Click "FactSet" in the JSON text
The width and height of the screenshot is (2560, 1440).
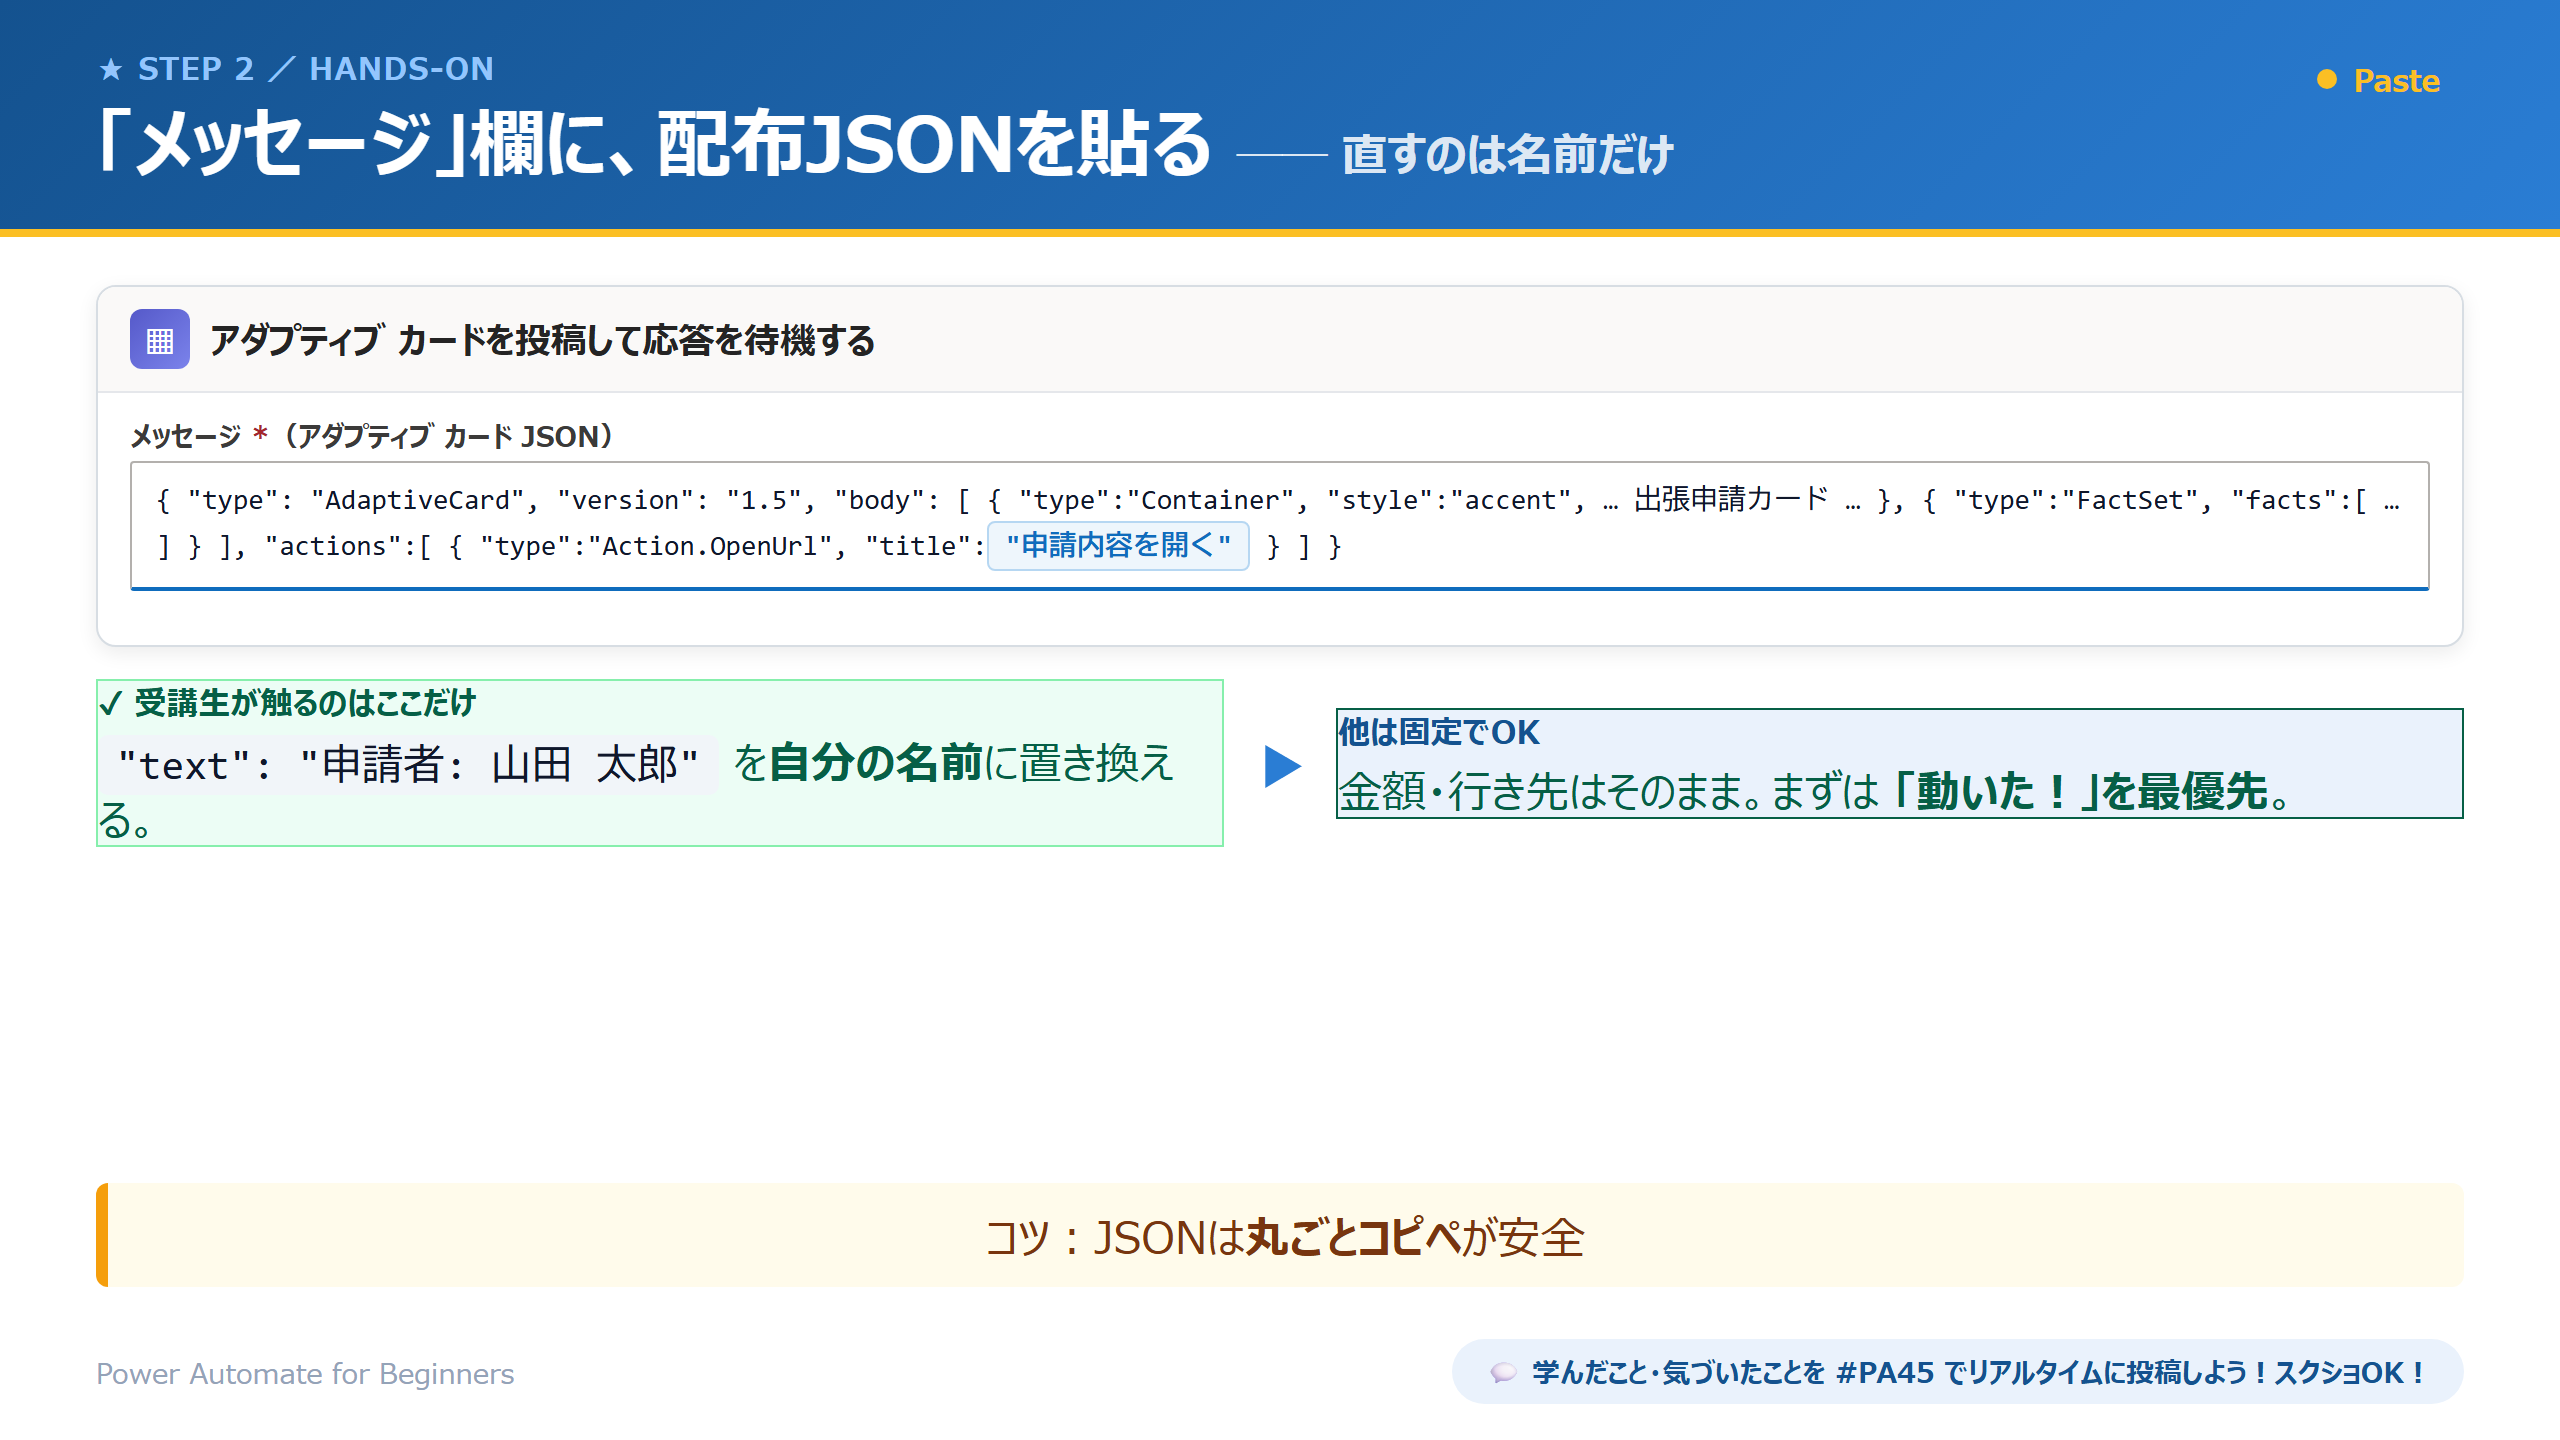pyautogui.click(x=2130, y=500)
